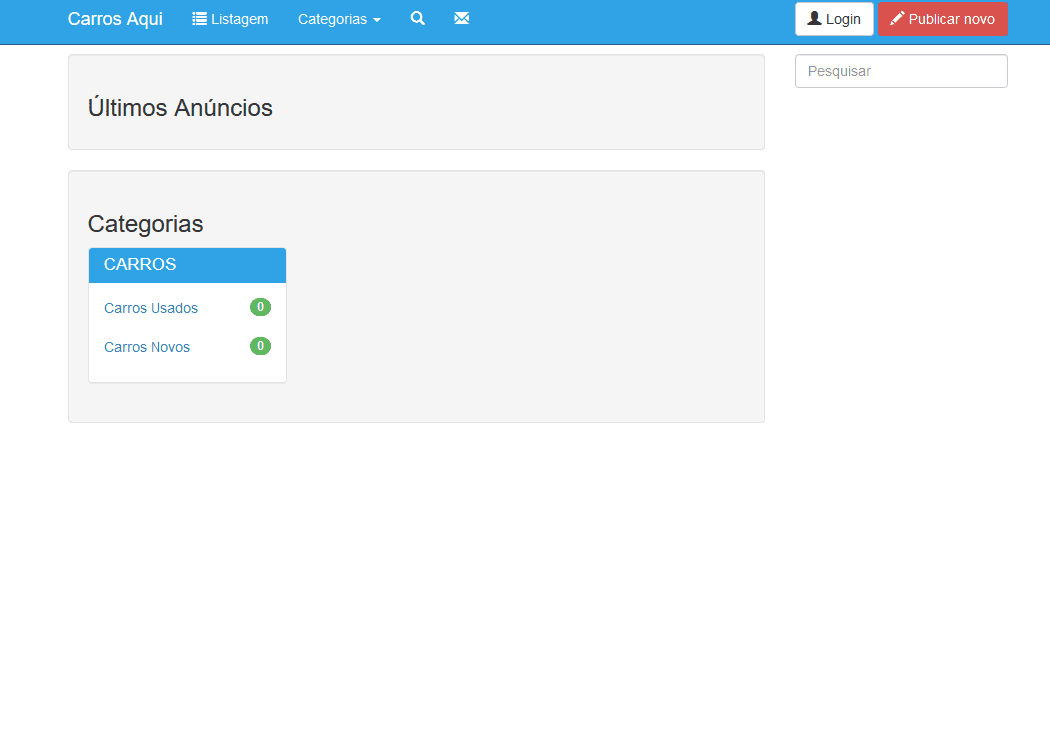The height and width of the screenshot is (730, 1050).
Task: Click the user icon in Login button
Action: point(814,19)
